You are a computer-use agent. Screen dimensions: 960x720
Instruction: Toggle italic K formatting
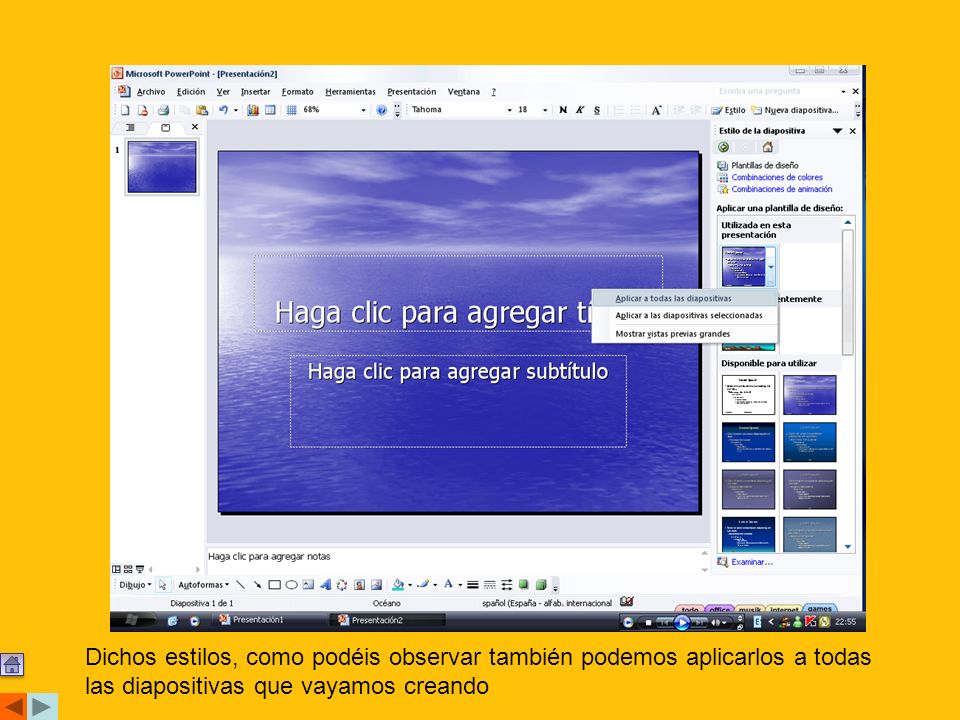(580, 110)
